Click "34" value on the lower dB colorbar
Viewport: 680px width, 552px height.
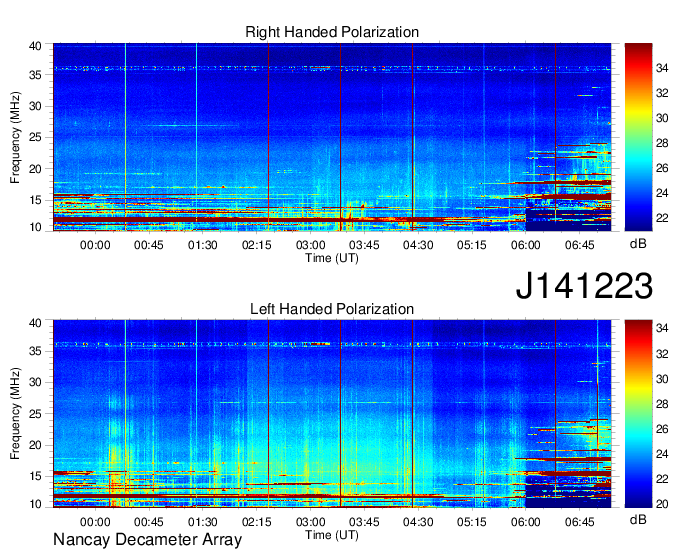[x=662, y=328]
